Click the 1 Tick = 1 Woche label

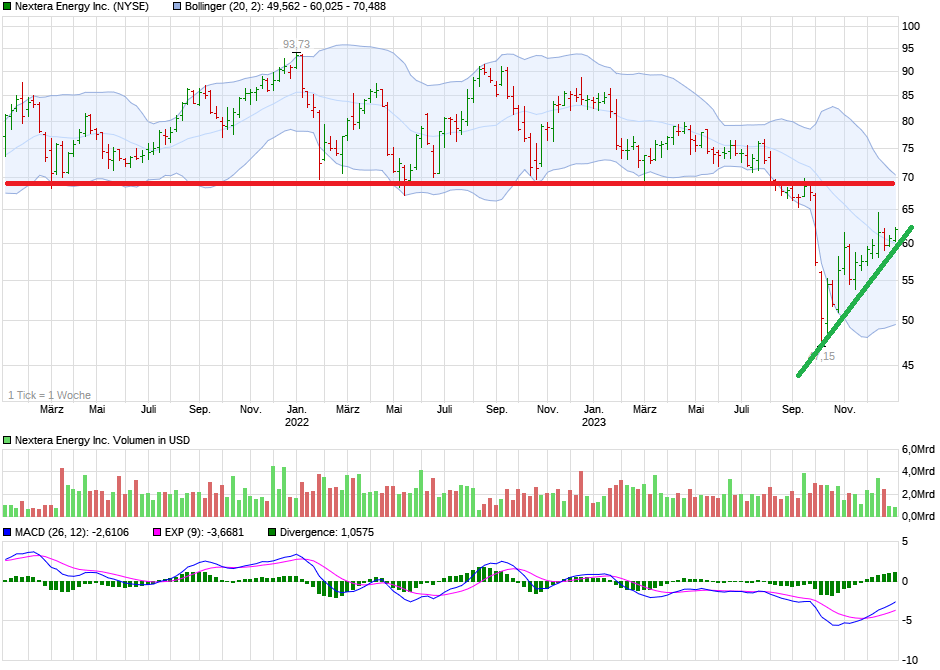[x=50, y=394]
